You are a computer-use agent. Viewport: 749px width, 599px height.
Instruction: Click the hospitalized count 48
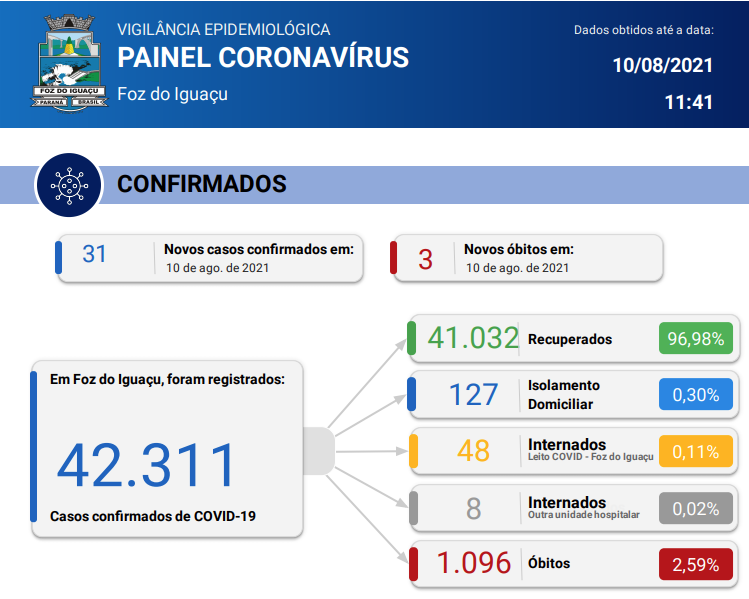(473, 450)
